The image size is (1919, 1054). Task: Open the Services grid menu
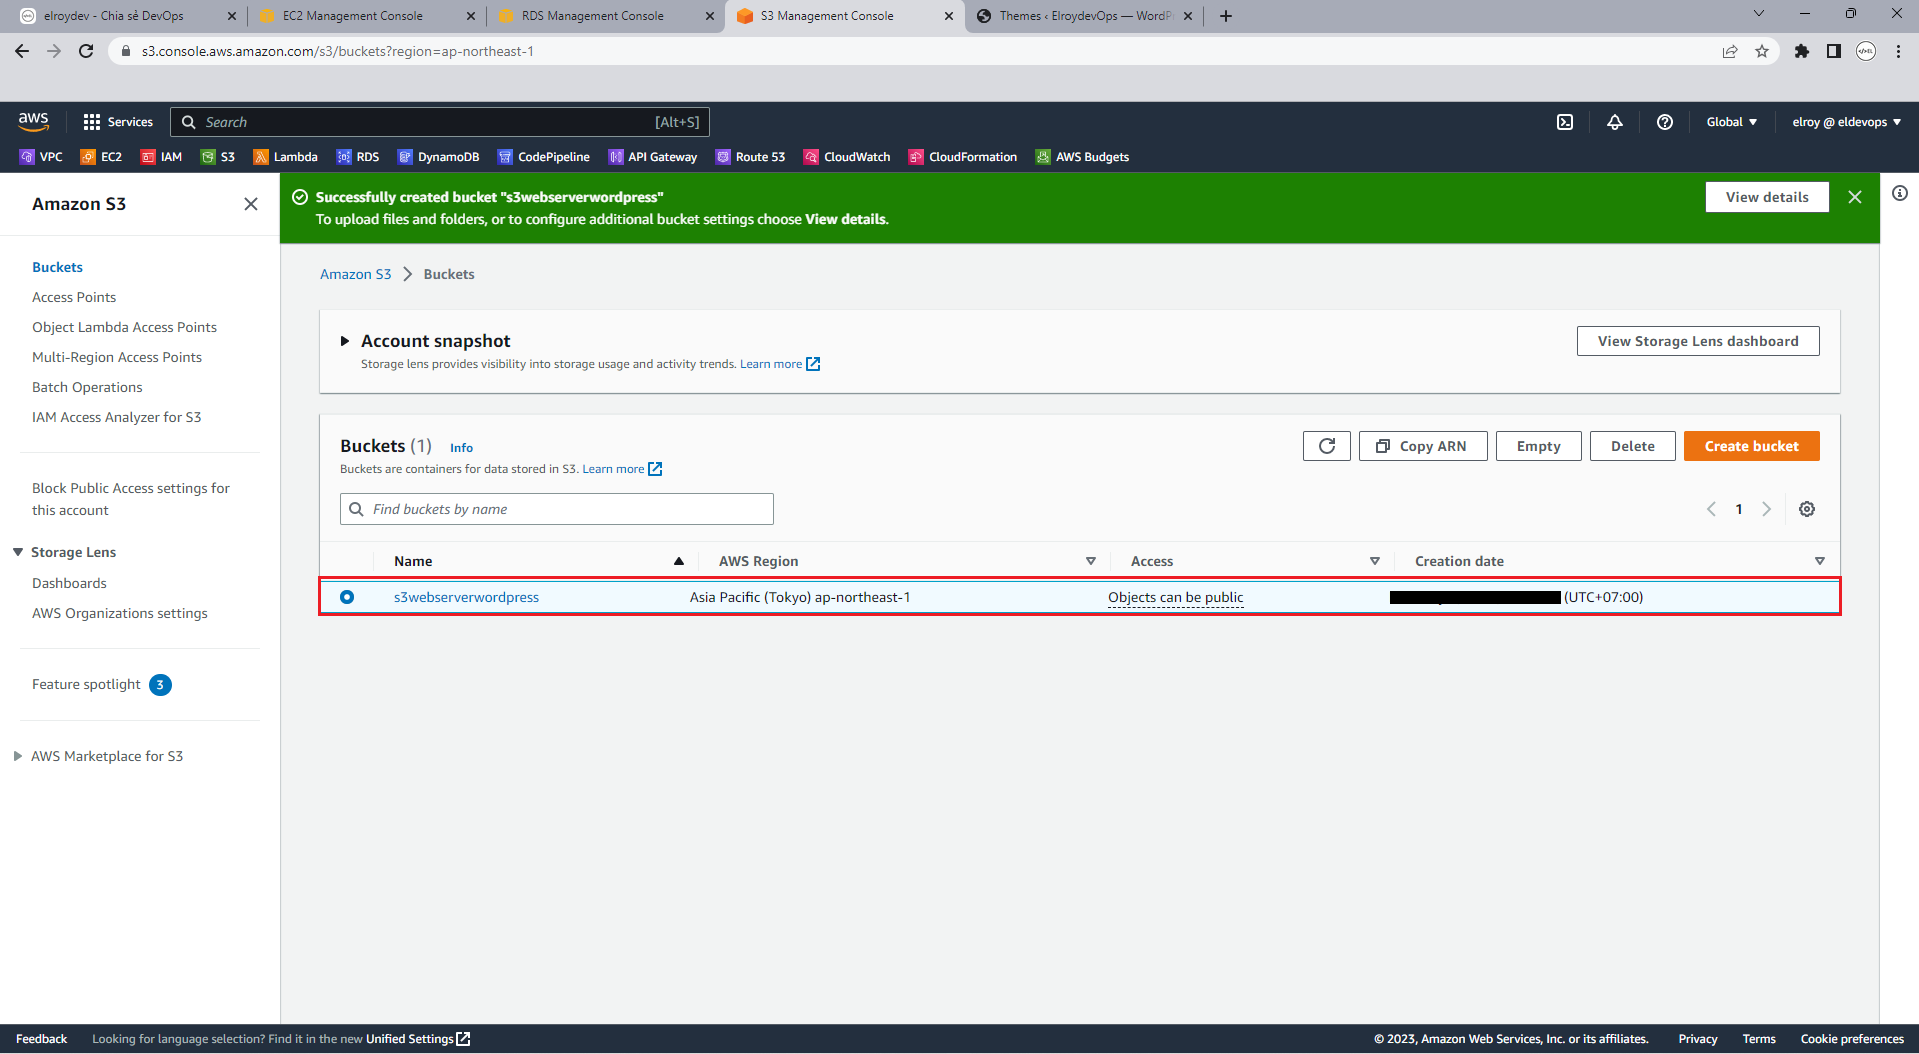click(118, 122)
